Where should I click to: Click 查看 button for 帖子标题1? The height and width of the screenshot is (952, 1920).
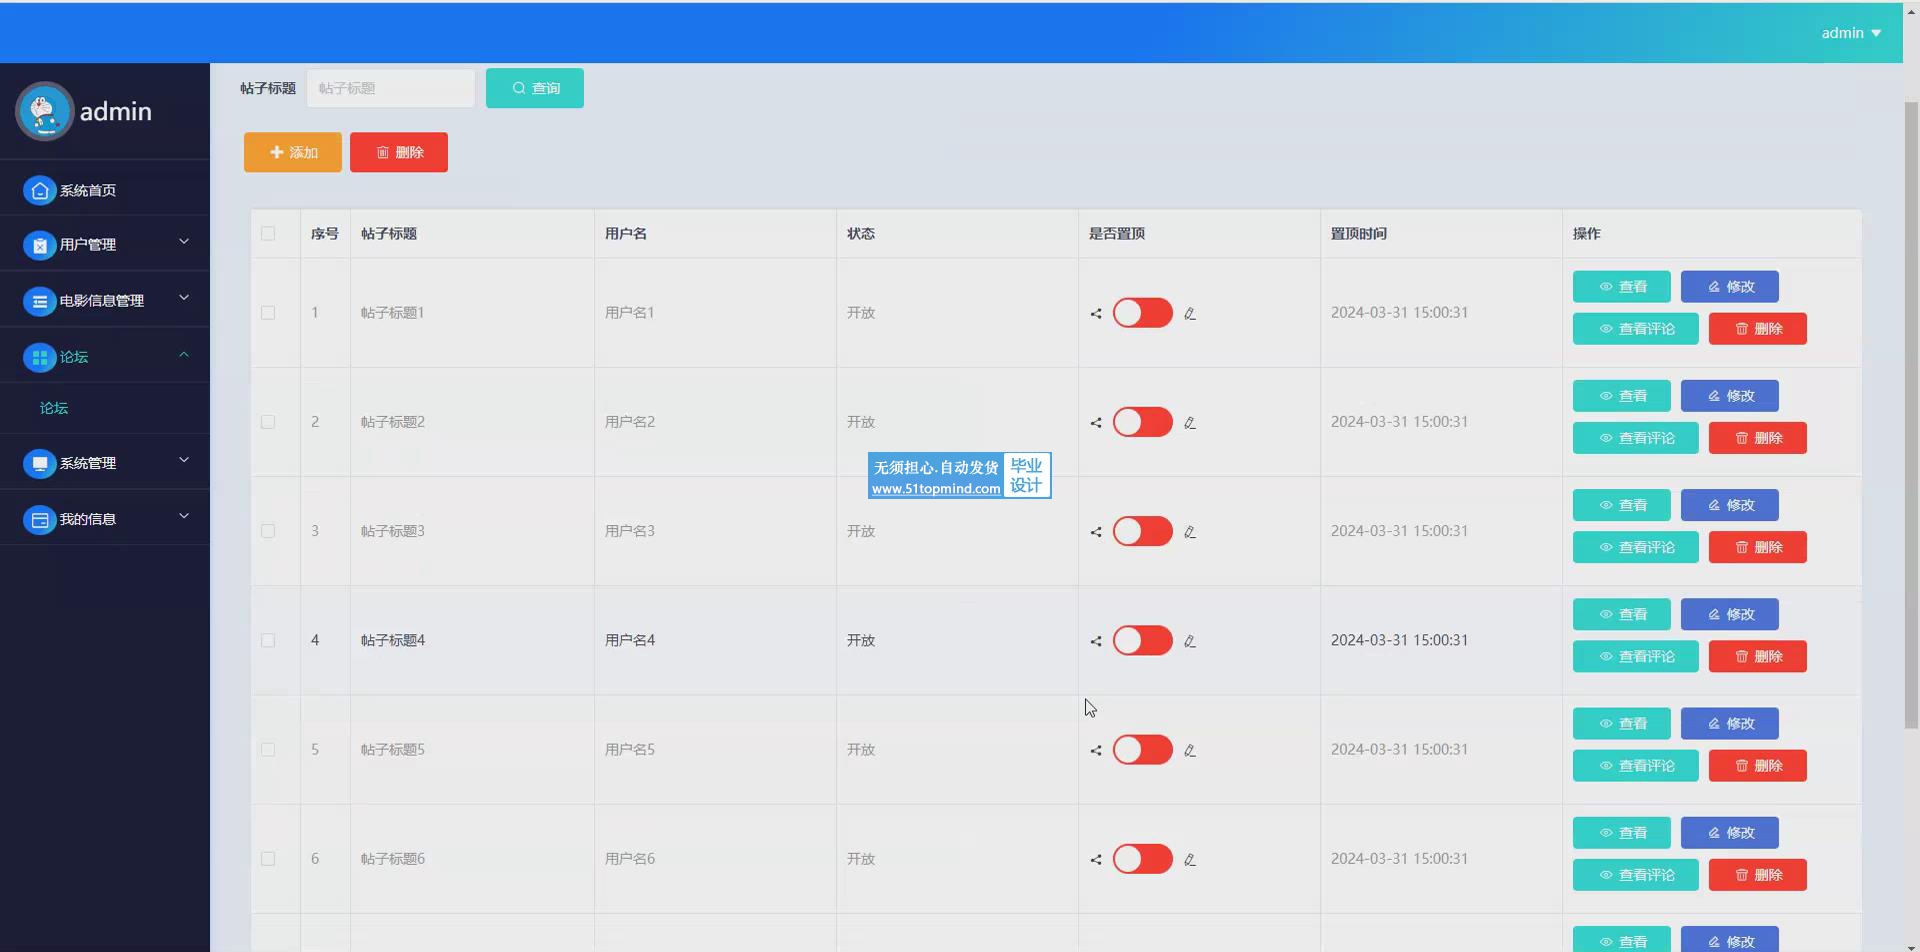pos(1622,286)
